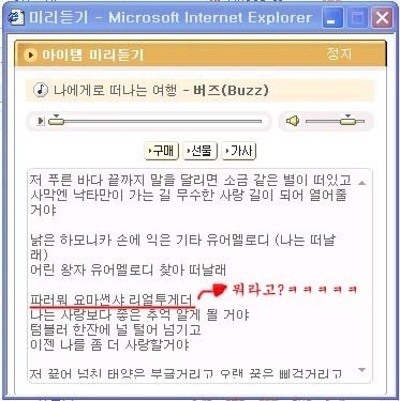
Task: Click the artist name 버즈(Buzz)
Action: 231,90
